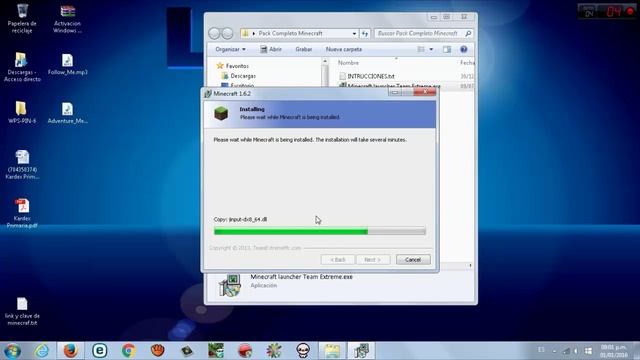Image resolution: width=640 pixels, height=360 pixels.
Task: Change view with Explorer view icon
Action: click(421, 49)
